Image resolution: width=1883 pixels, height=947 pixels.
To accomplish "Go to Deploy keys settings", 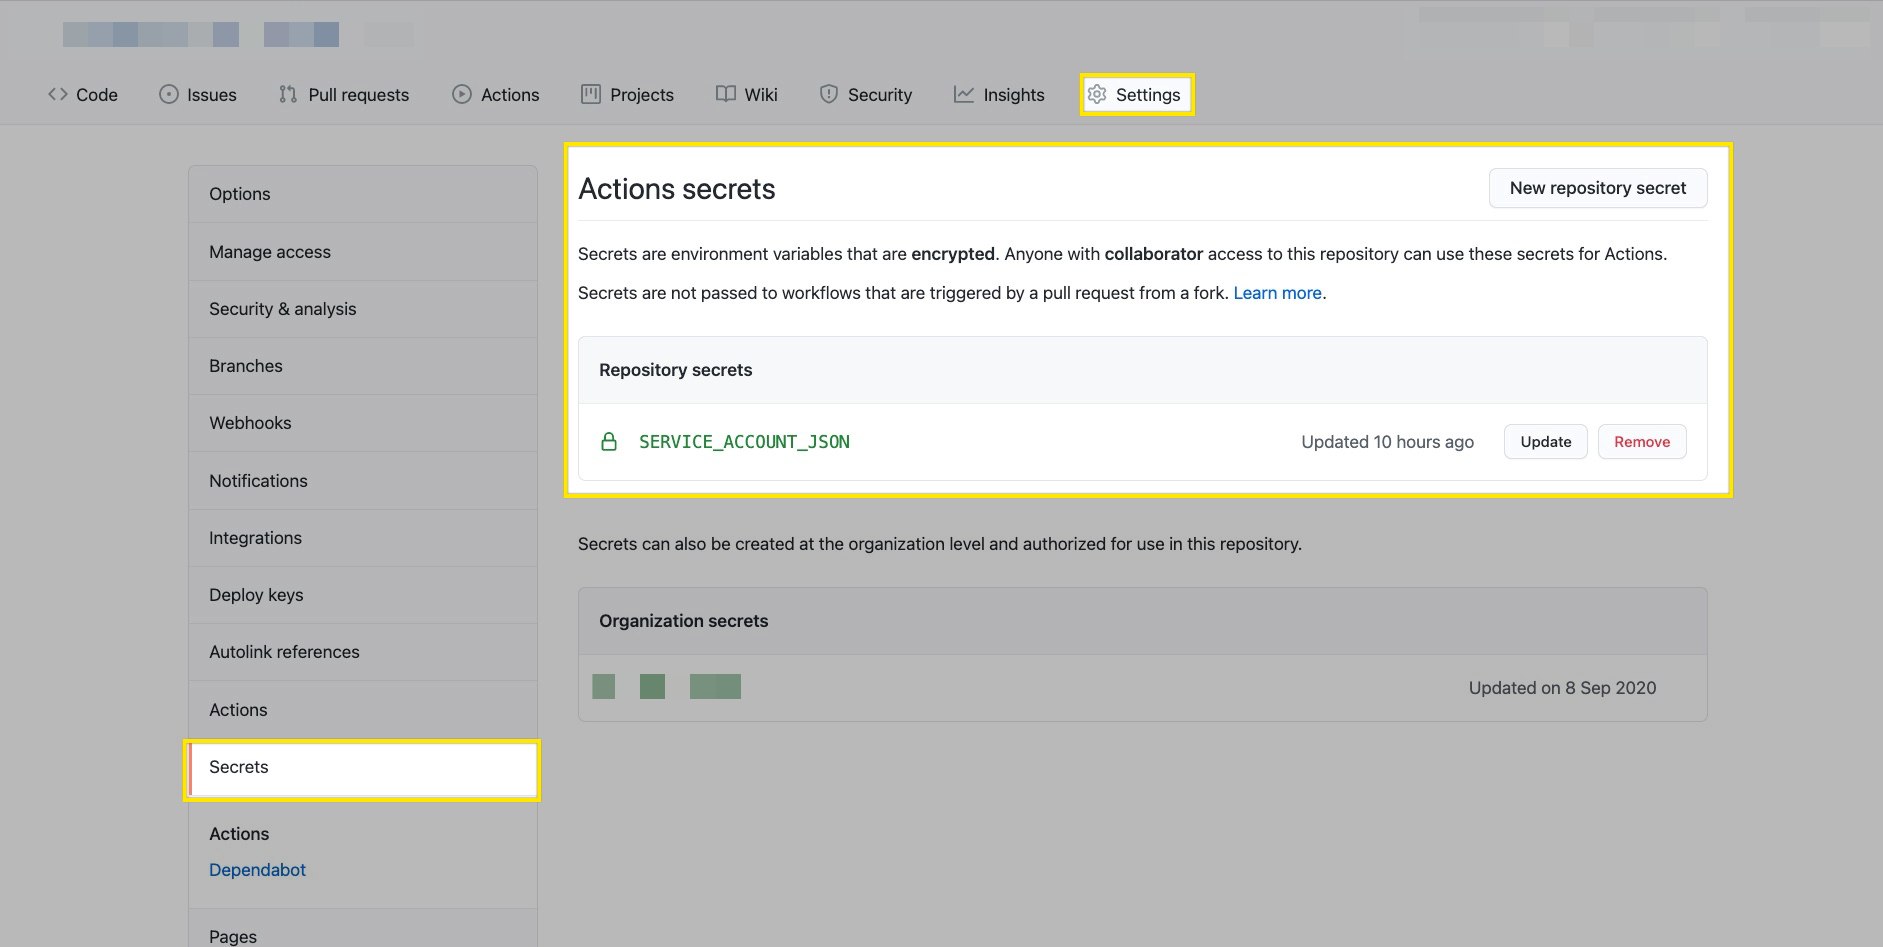I will tap(363, 595).
